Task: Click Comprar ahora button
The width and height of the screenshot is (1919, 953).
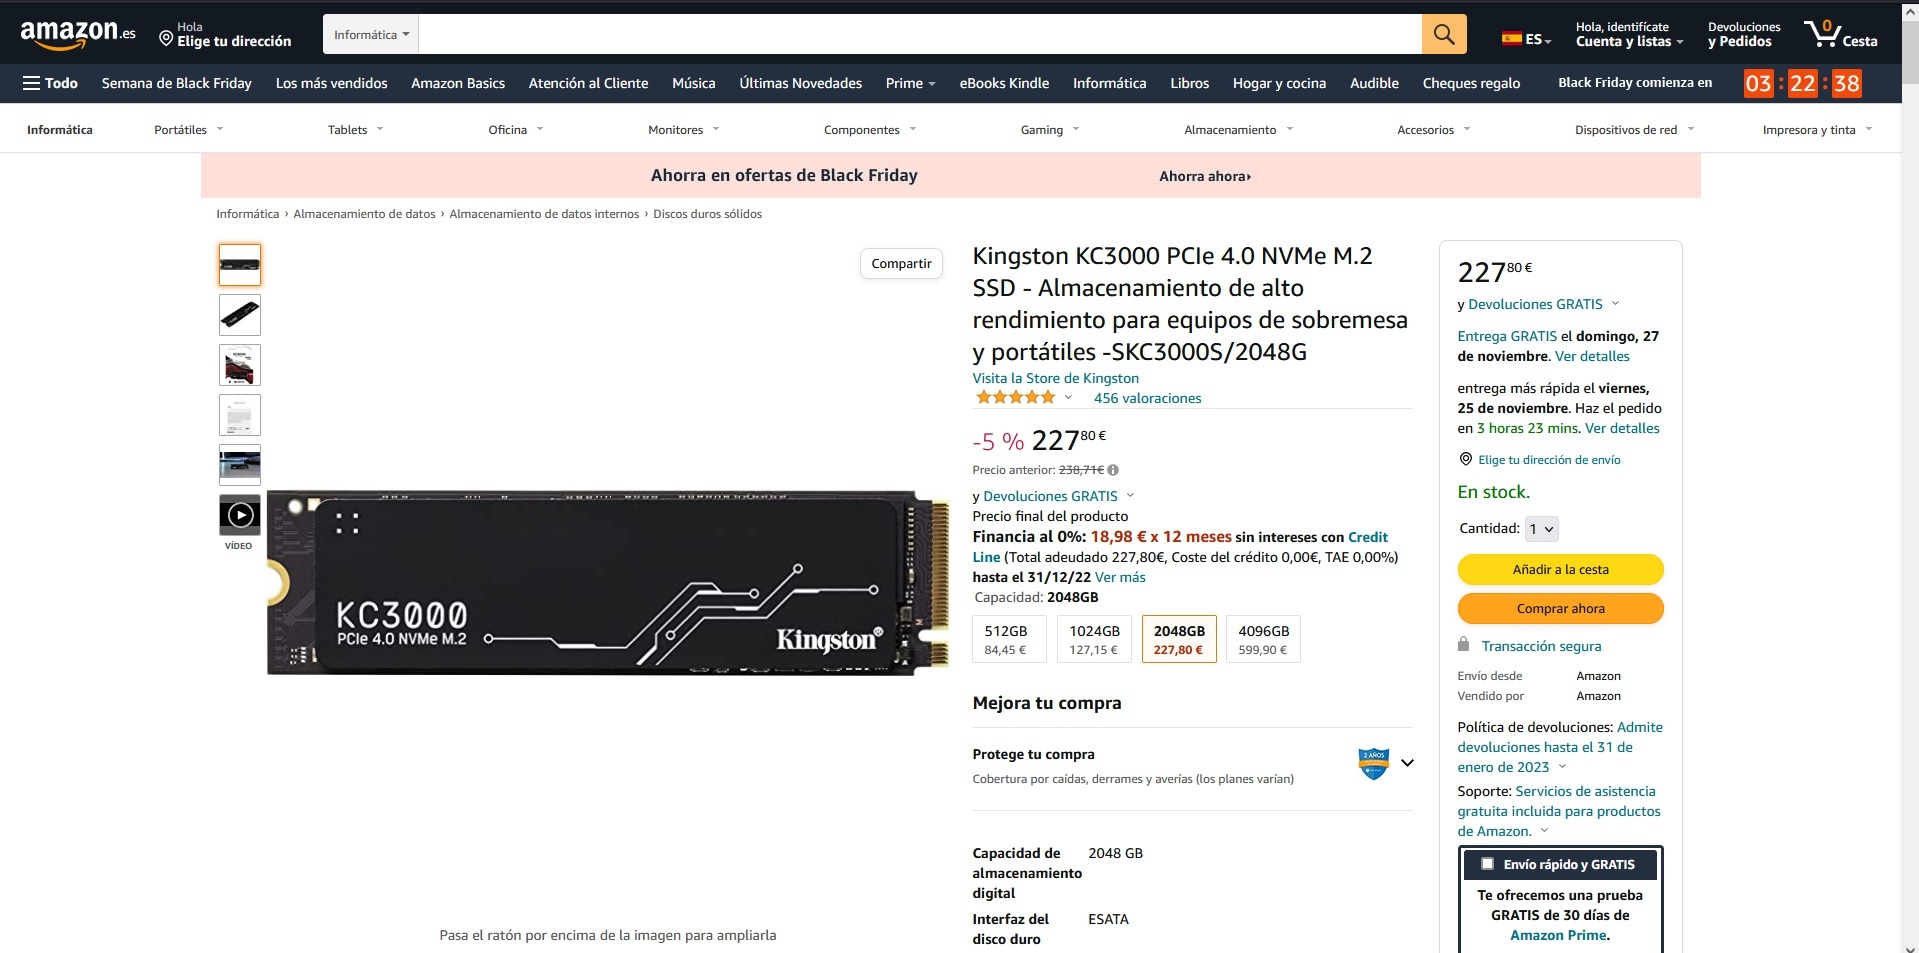Action: point(1560,608)
